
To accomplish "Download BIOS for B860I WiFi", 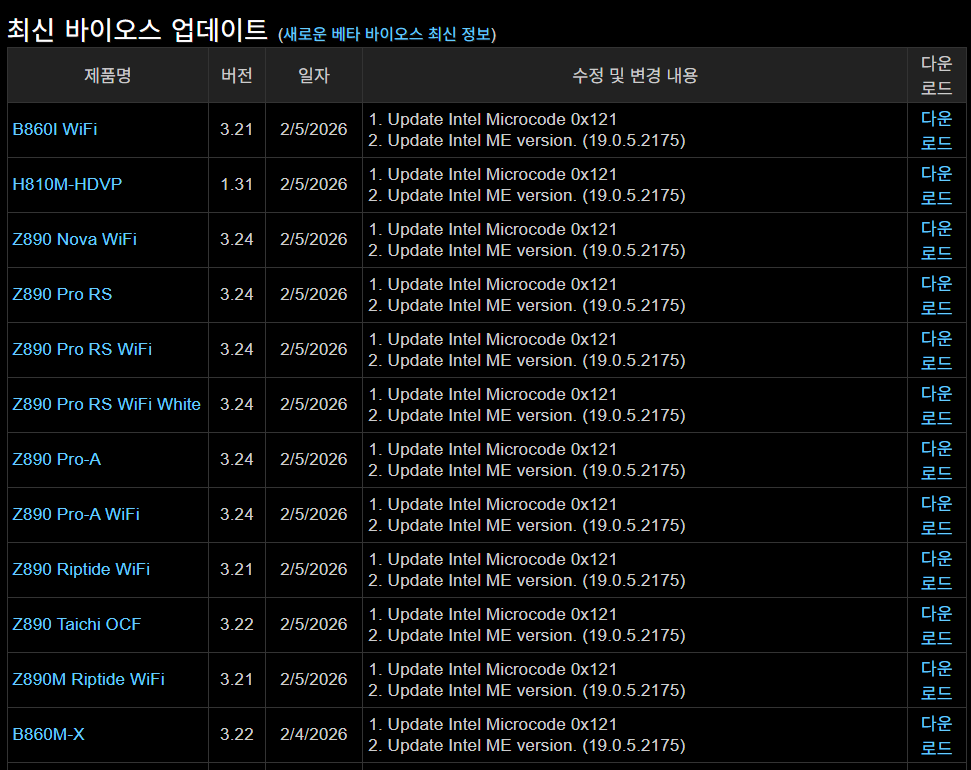I will coord(936,130).
